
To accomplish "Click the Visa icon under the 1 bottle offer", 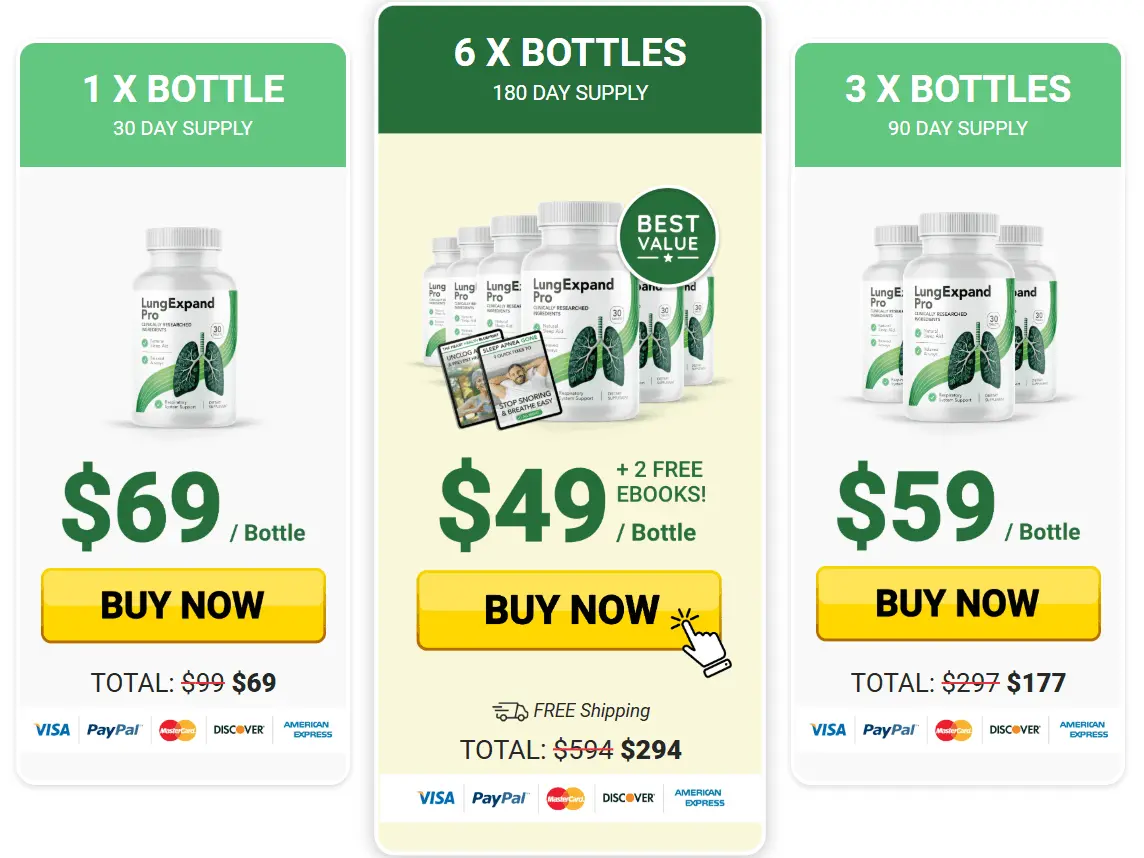I will [x=53, y=730].
